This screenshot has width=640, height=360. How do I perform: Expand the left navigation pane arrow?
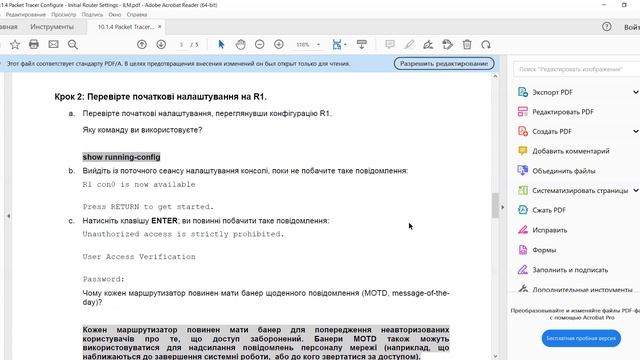coord(8,216)
